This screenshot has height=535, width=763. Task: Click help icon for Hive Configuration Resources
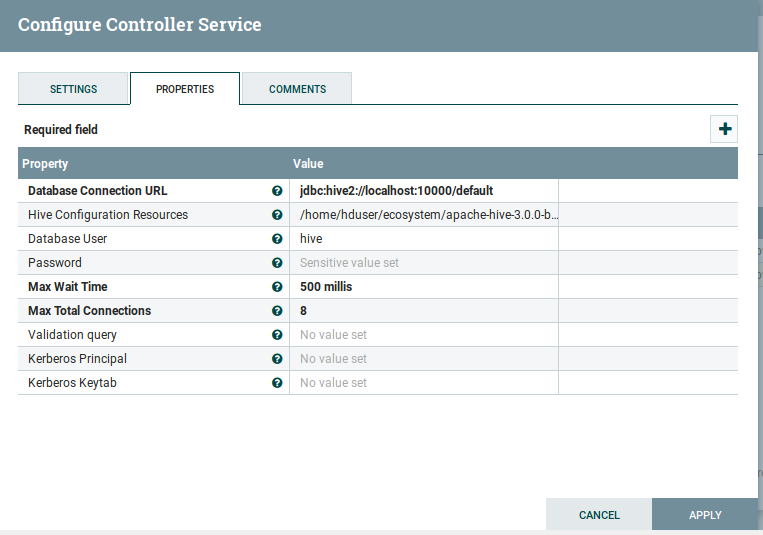pyautogui.click(x=277, y=215)
